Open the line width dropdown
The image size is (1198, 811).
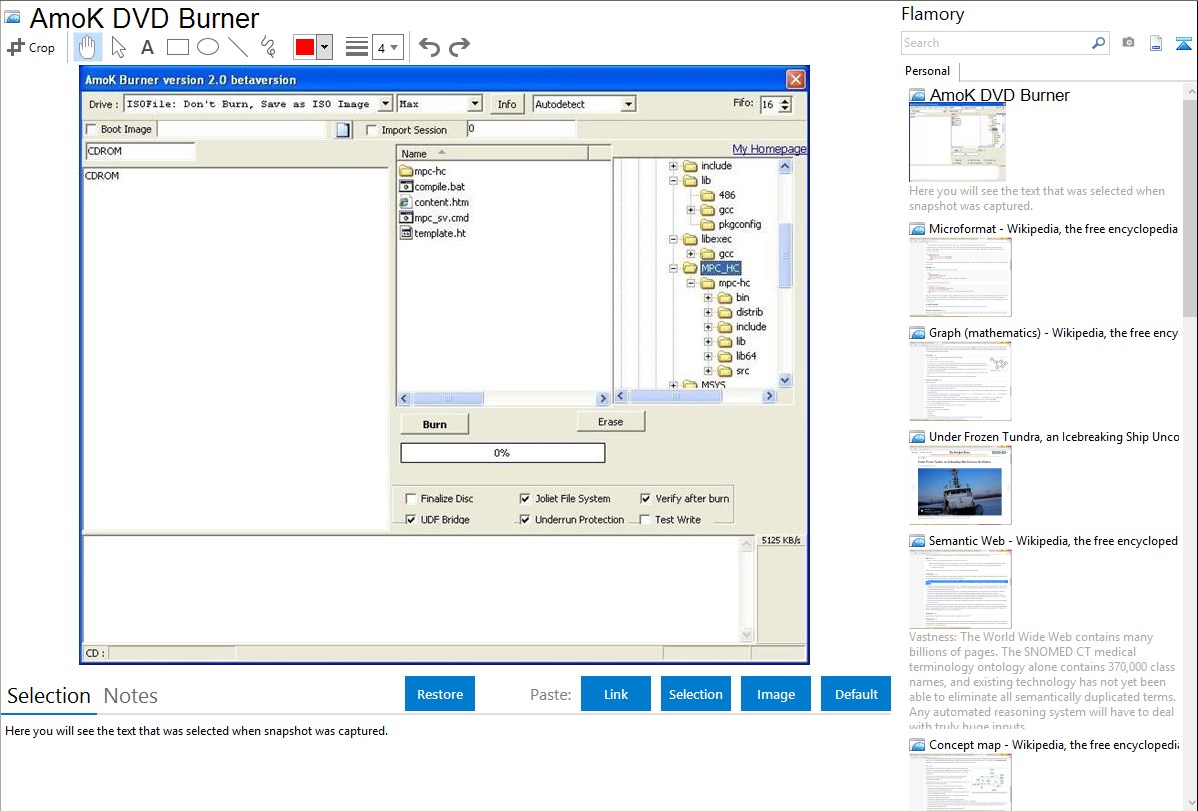coord(387,47)
